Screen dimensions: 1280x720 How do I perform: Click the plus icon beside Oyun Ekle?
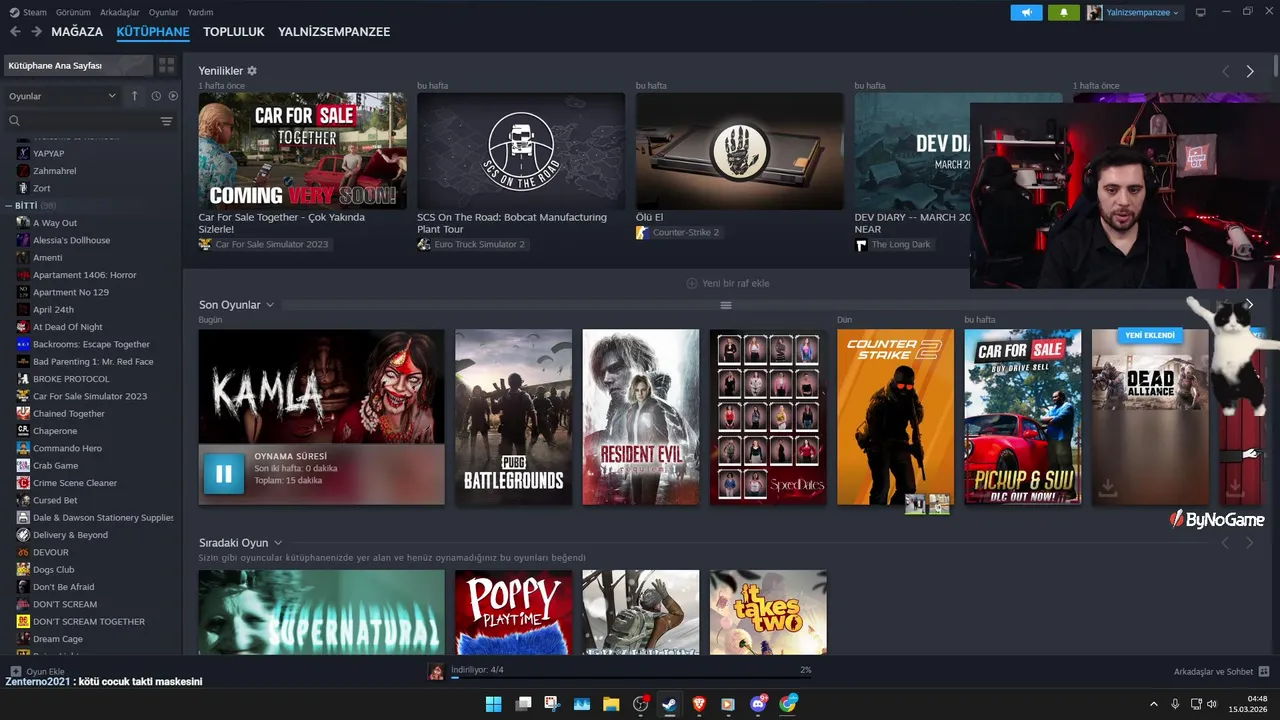[15, 671]
